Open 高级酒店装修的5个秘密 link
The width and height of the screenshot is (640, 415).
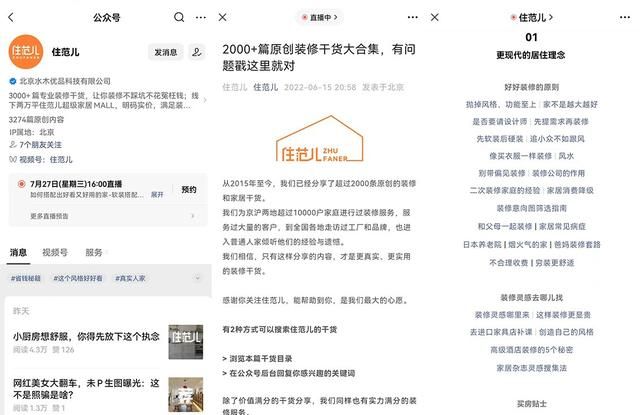[x=531, y=350]
